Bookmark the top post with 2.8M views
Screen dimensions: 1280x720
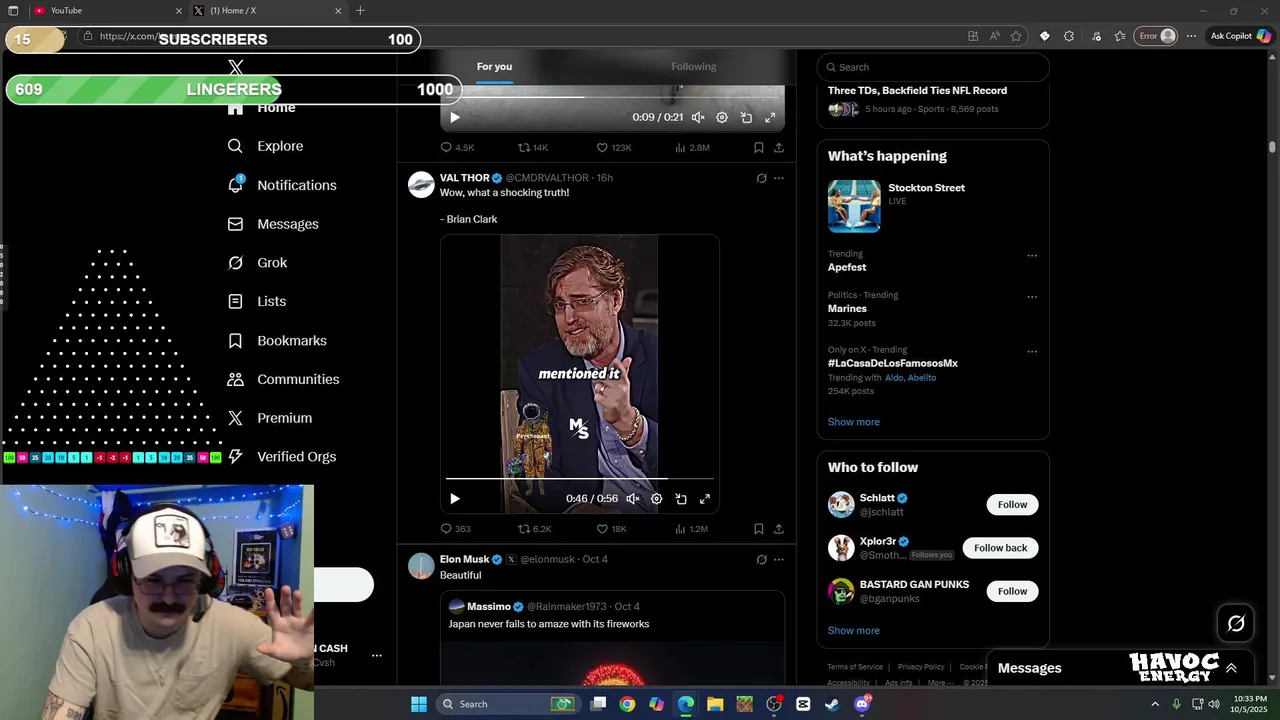pyautogui.click(x=759, y=148)
